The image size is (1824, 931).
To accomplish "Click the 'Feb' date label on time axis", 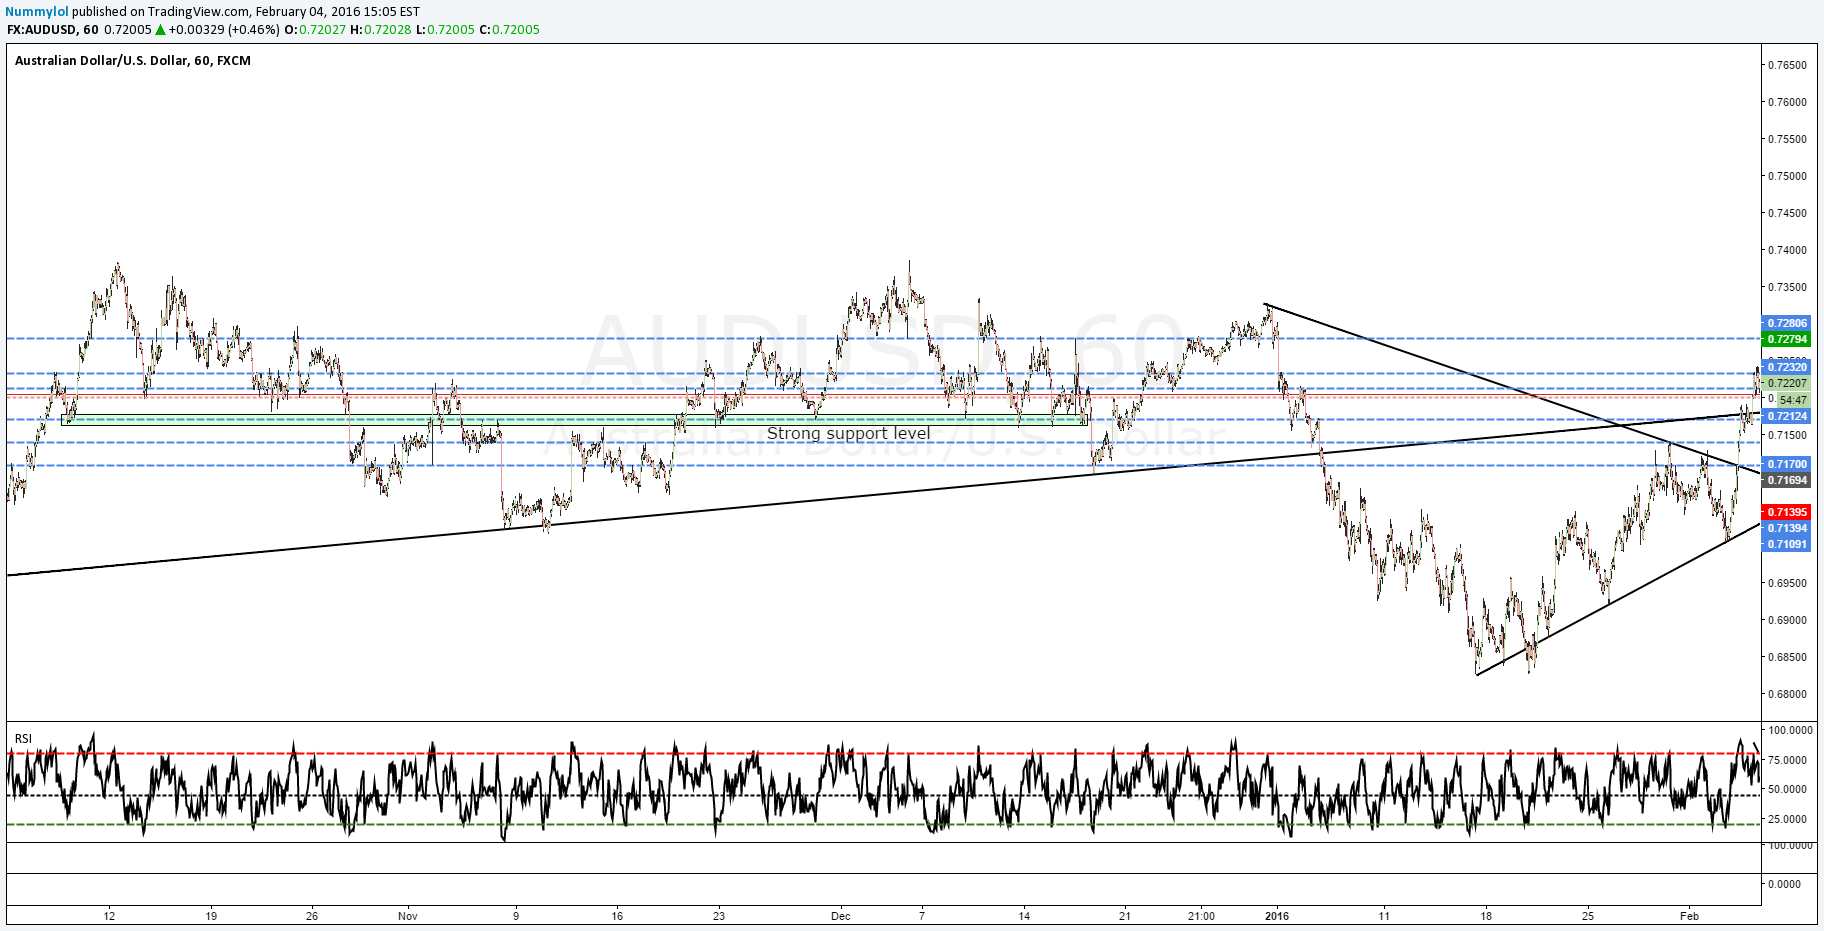I will pos(1690,915).
